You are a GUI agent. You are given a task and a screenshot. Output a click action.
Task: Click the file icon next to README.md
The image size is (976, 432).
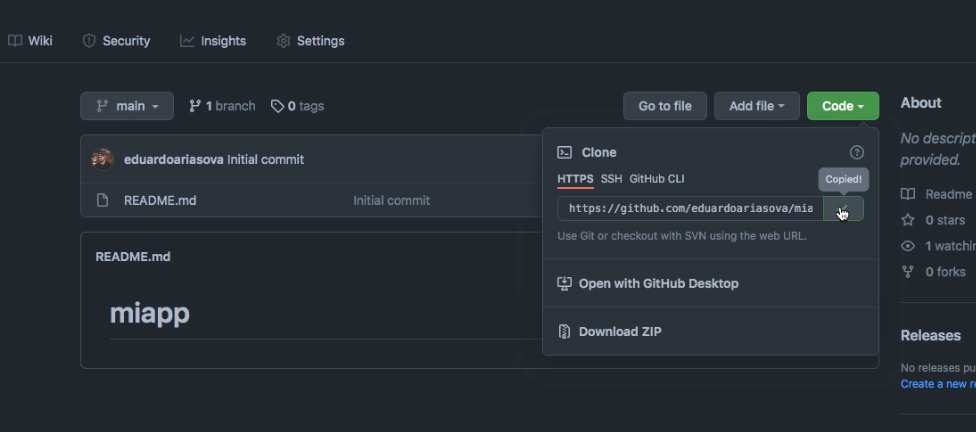tap(102, 200)
